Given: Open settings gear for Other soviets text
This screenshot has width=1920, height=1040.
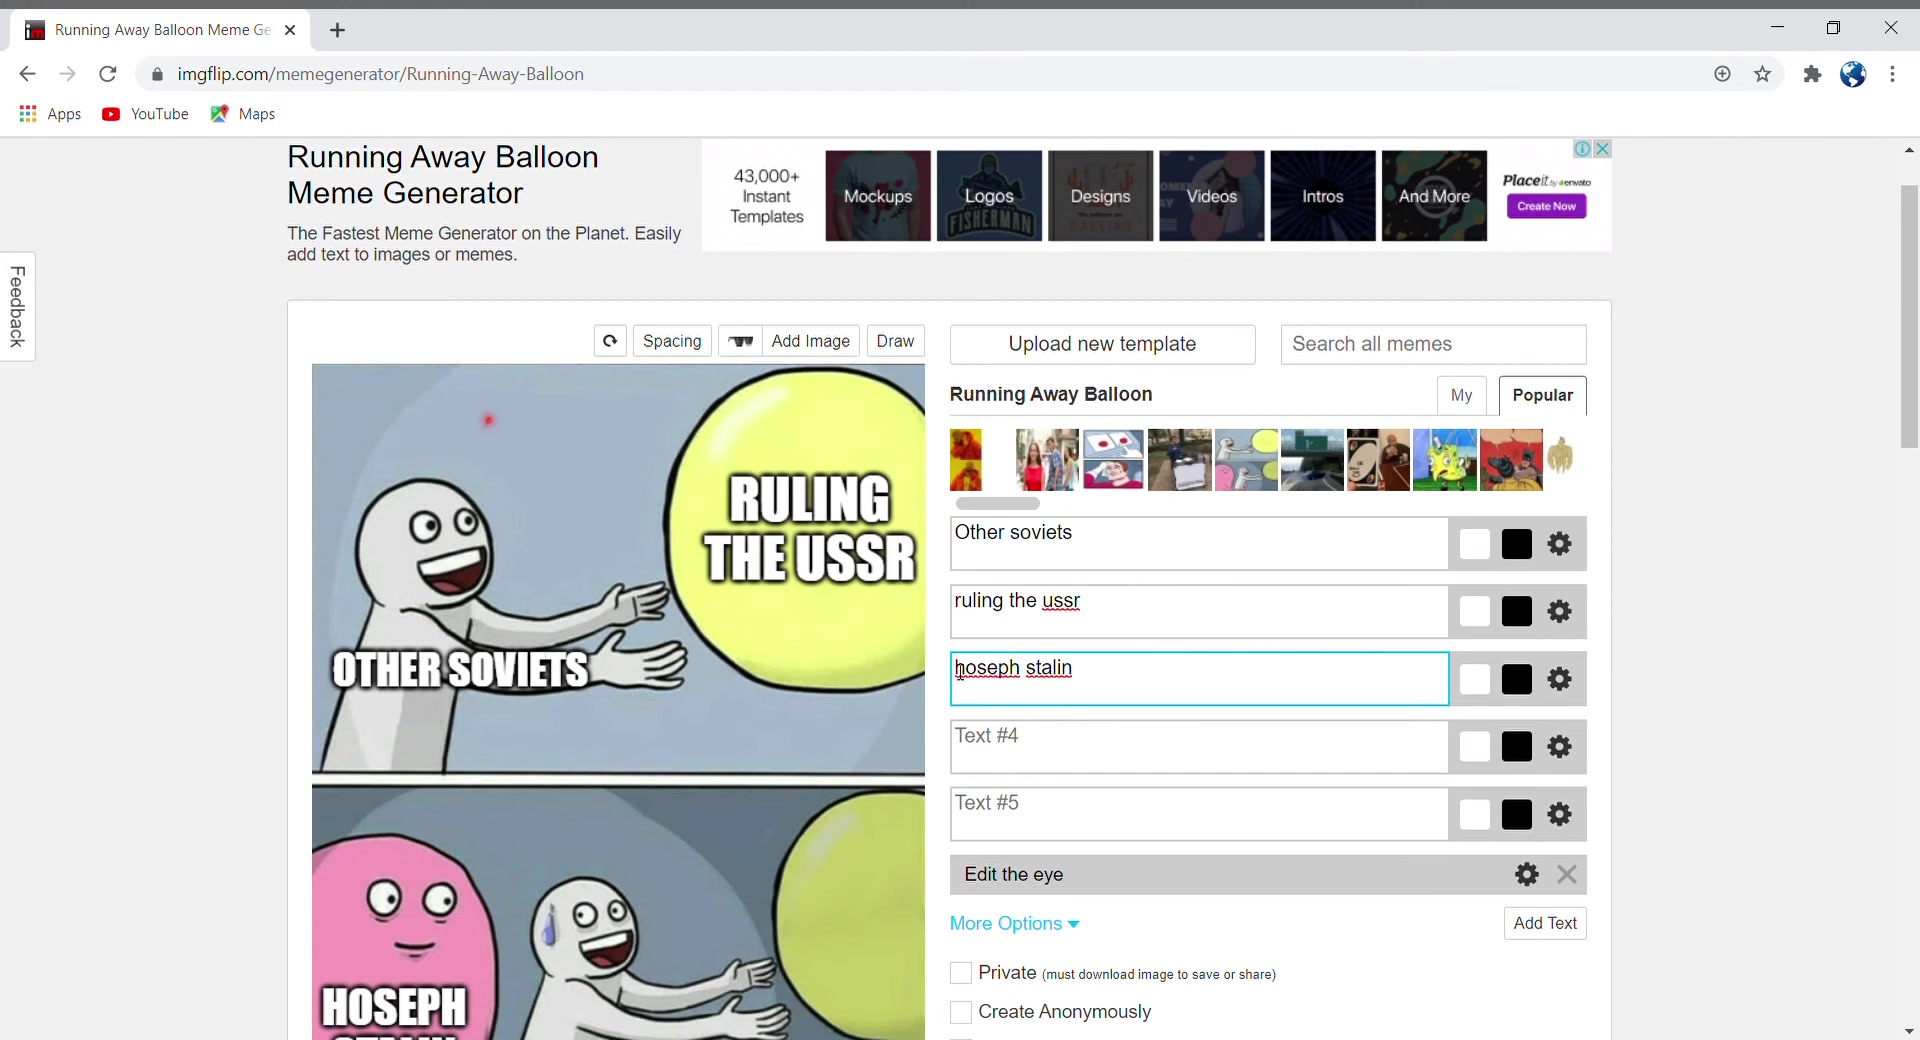Looking at the screenshot, I should tap(1559, 544).
